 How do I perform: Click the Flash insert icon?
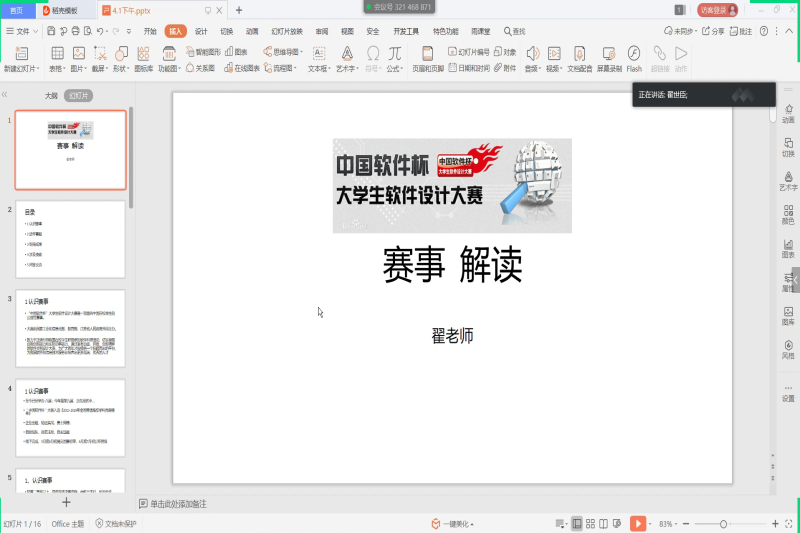pos(634,54)
